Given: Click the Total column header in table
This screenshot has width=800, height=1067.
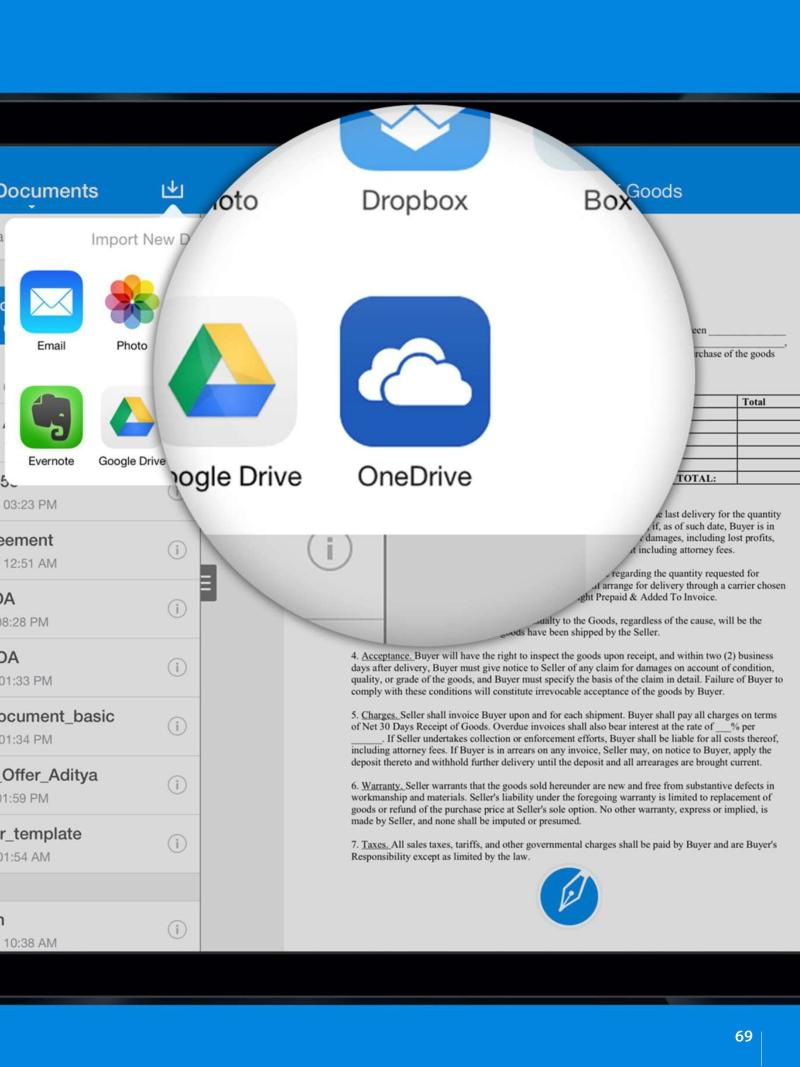Looking at the screenshot, I should [753, 402].
